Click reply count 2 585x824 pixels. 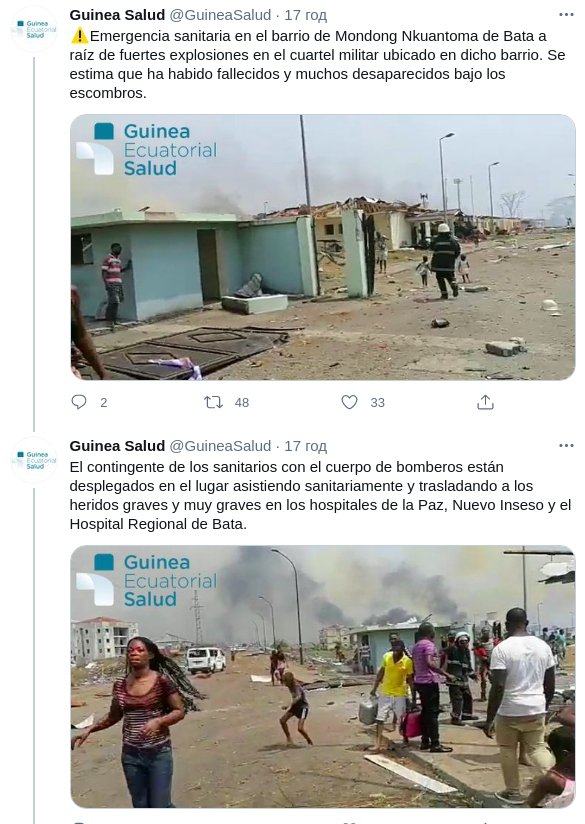click(104, 403)
